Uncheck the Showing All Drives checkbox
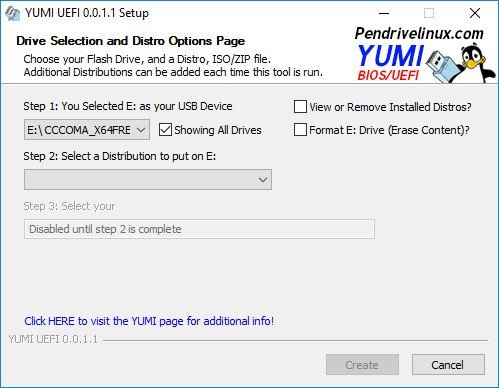Screen dimensions: 499x388 (165, 130)
